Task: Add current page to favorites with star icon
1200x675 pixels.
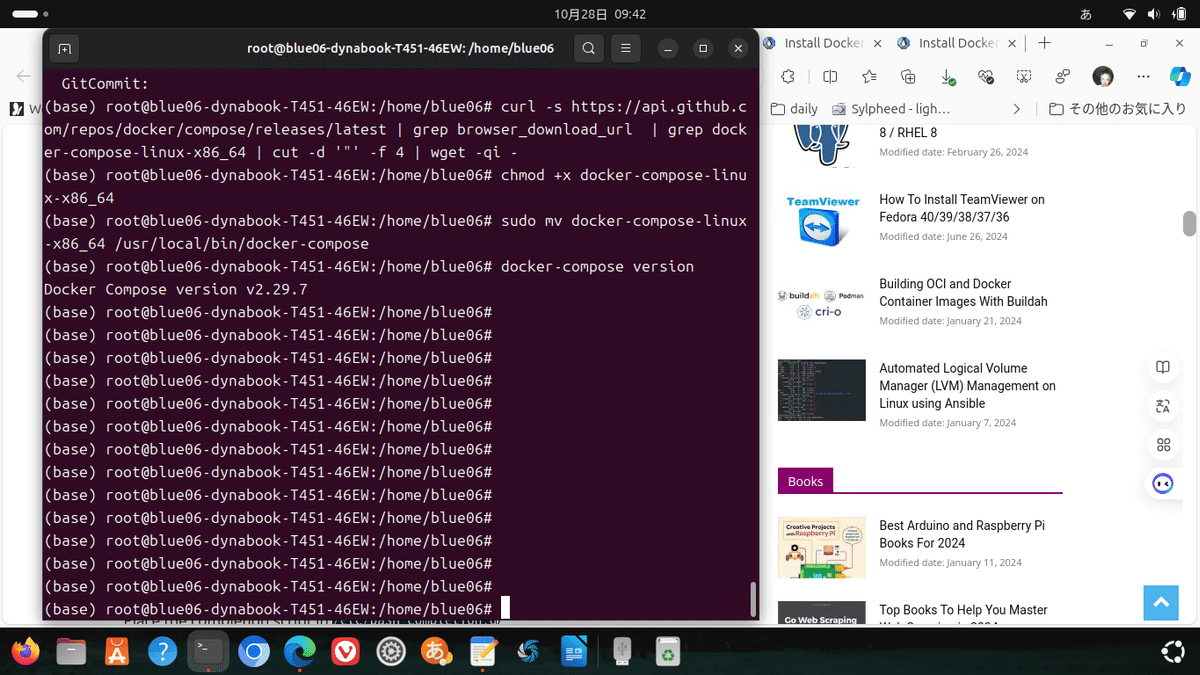Action: [x=868, y=76]
